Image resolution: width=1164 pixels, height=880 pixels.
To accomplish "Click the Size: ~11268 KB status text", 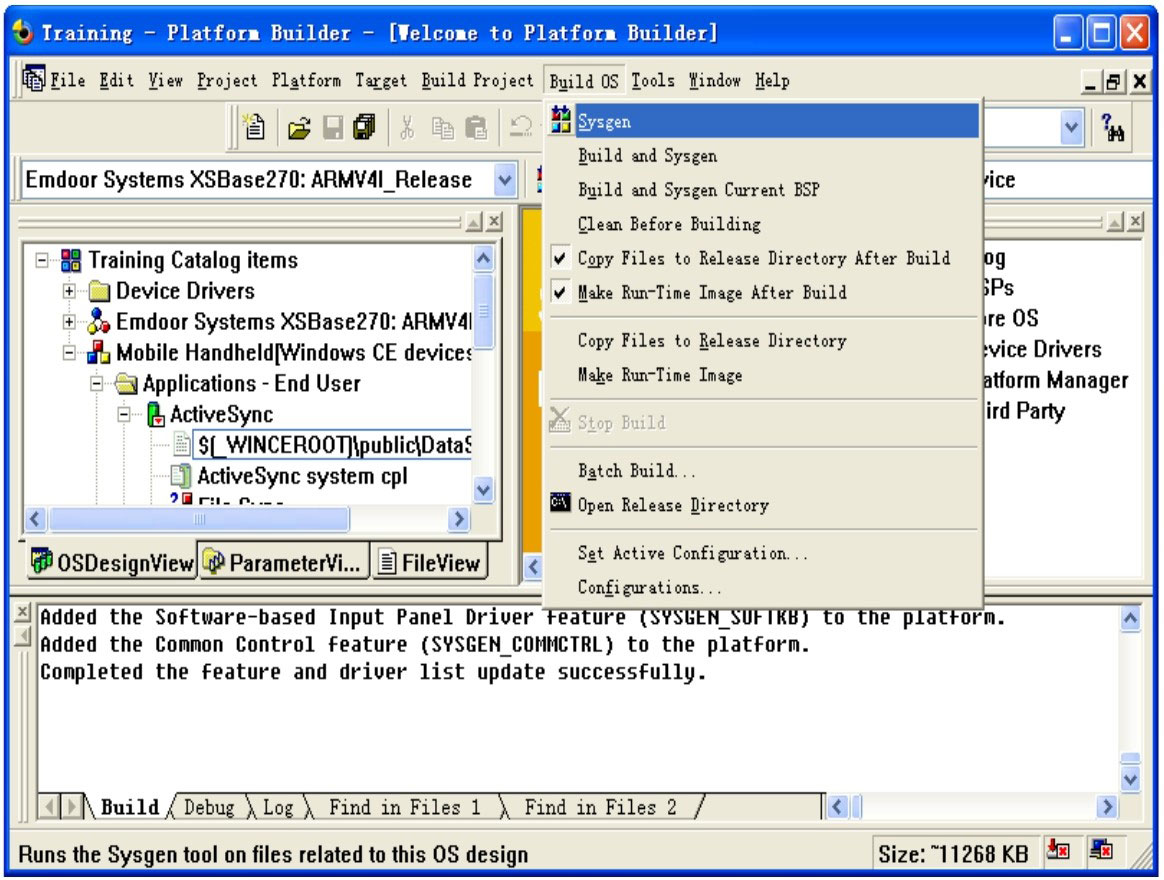I will point(952,853).
